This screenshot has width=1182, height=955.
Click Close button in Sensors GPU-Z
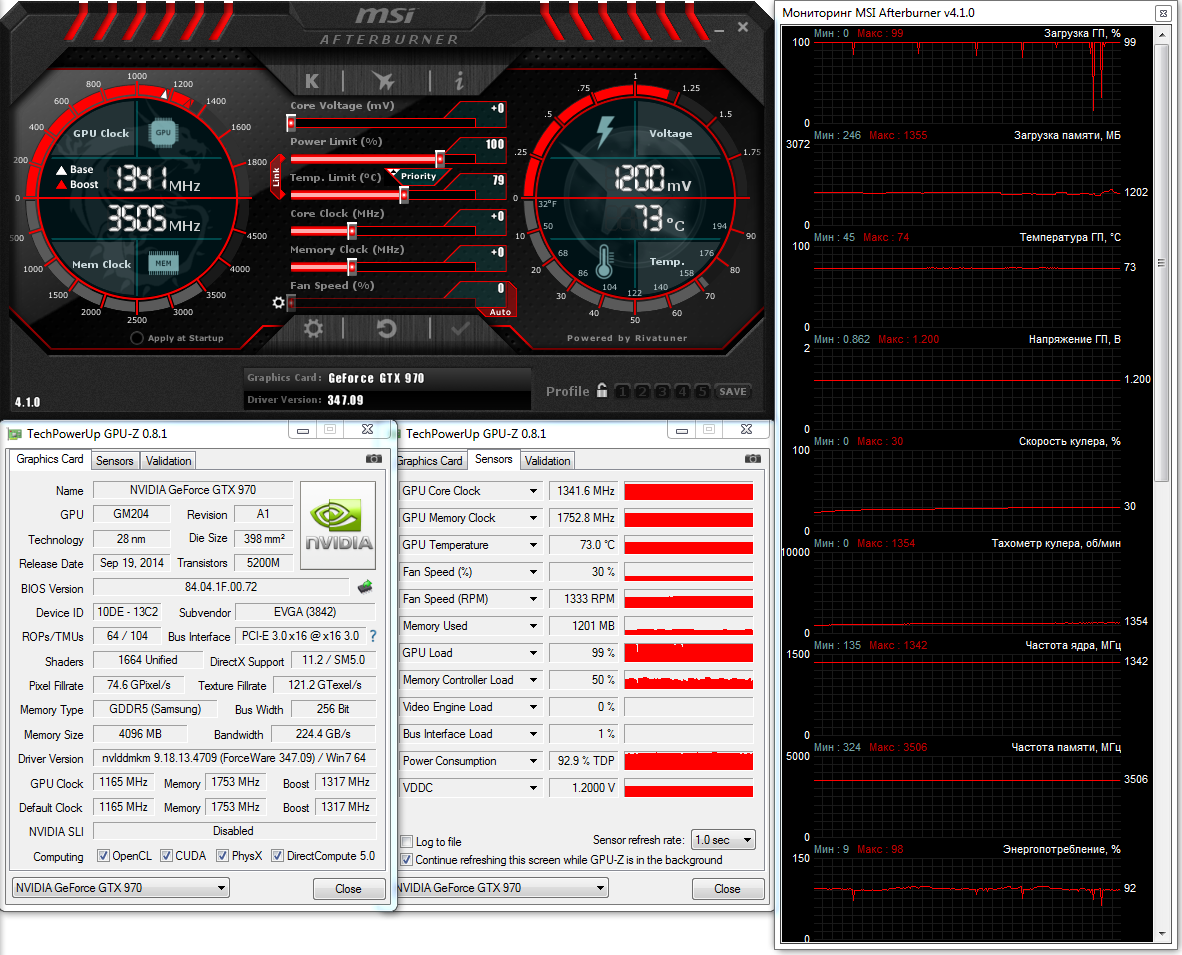click(x=727, y=889)
